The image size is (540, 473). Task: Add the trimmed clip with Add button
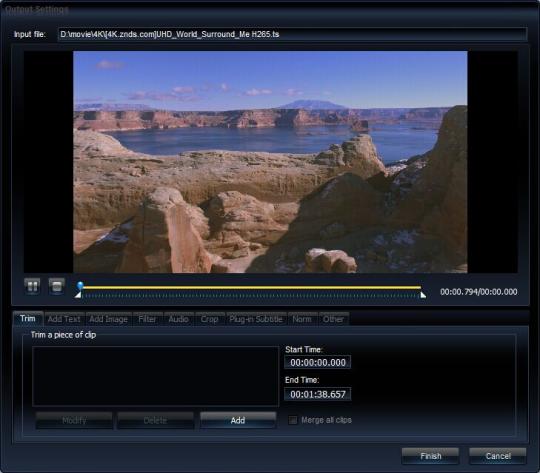[238, 420]
